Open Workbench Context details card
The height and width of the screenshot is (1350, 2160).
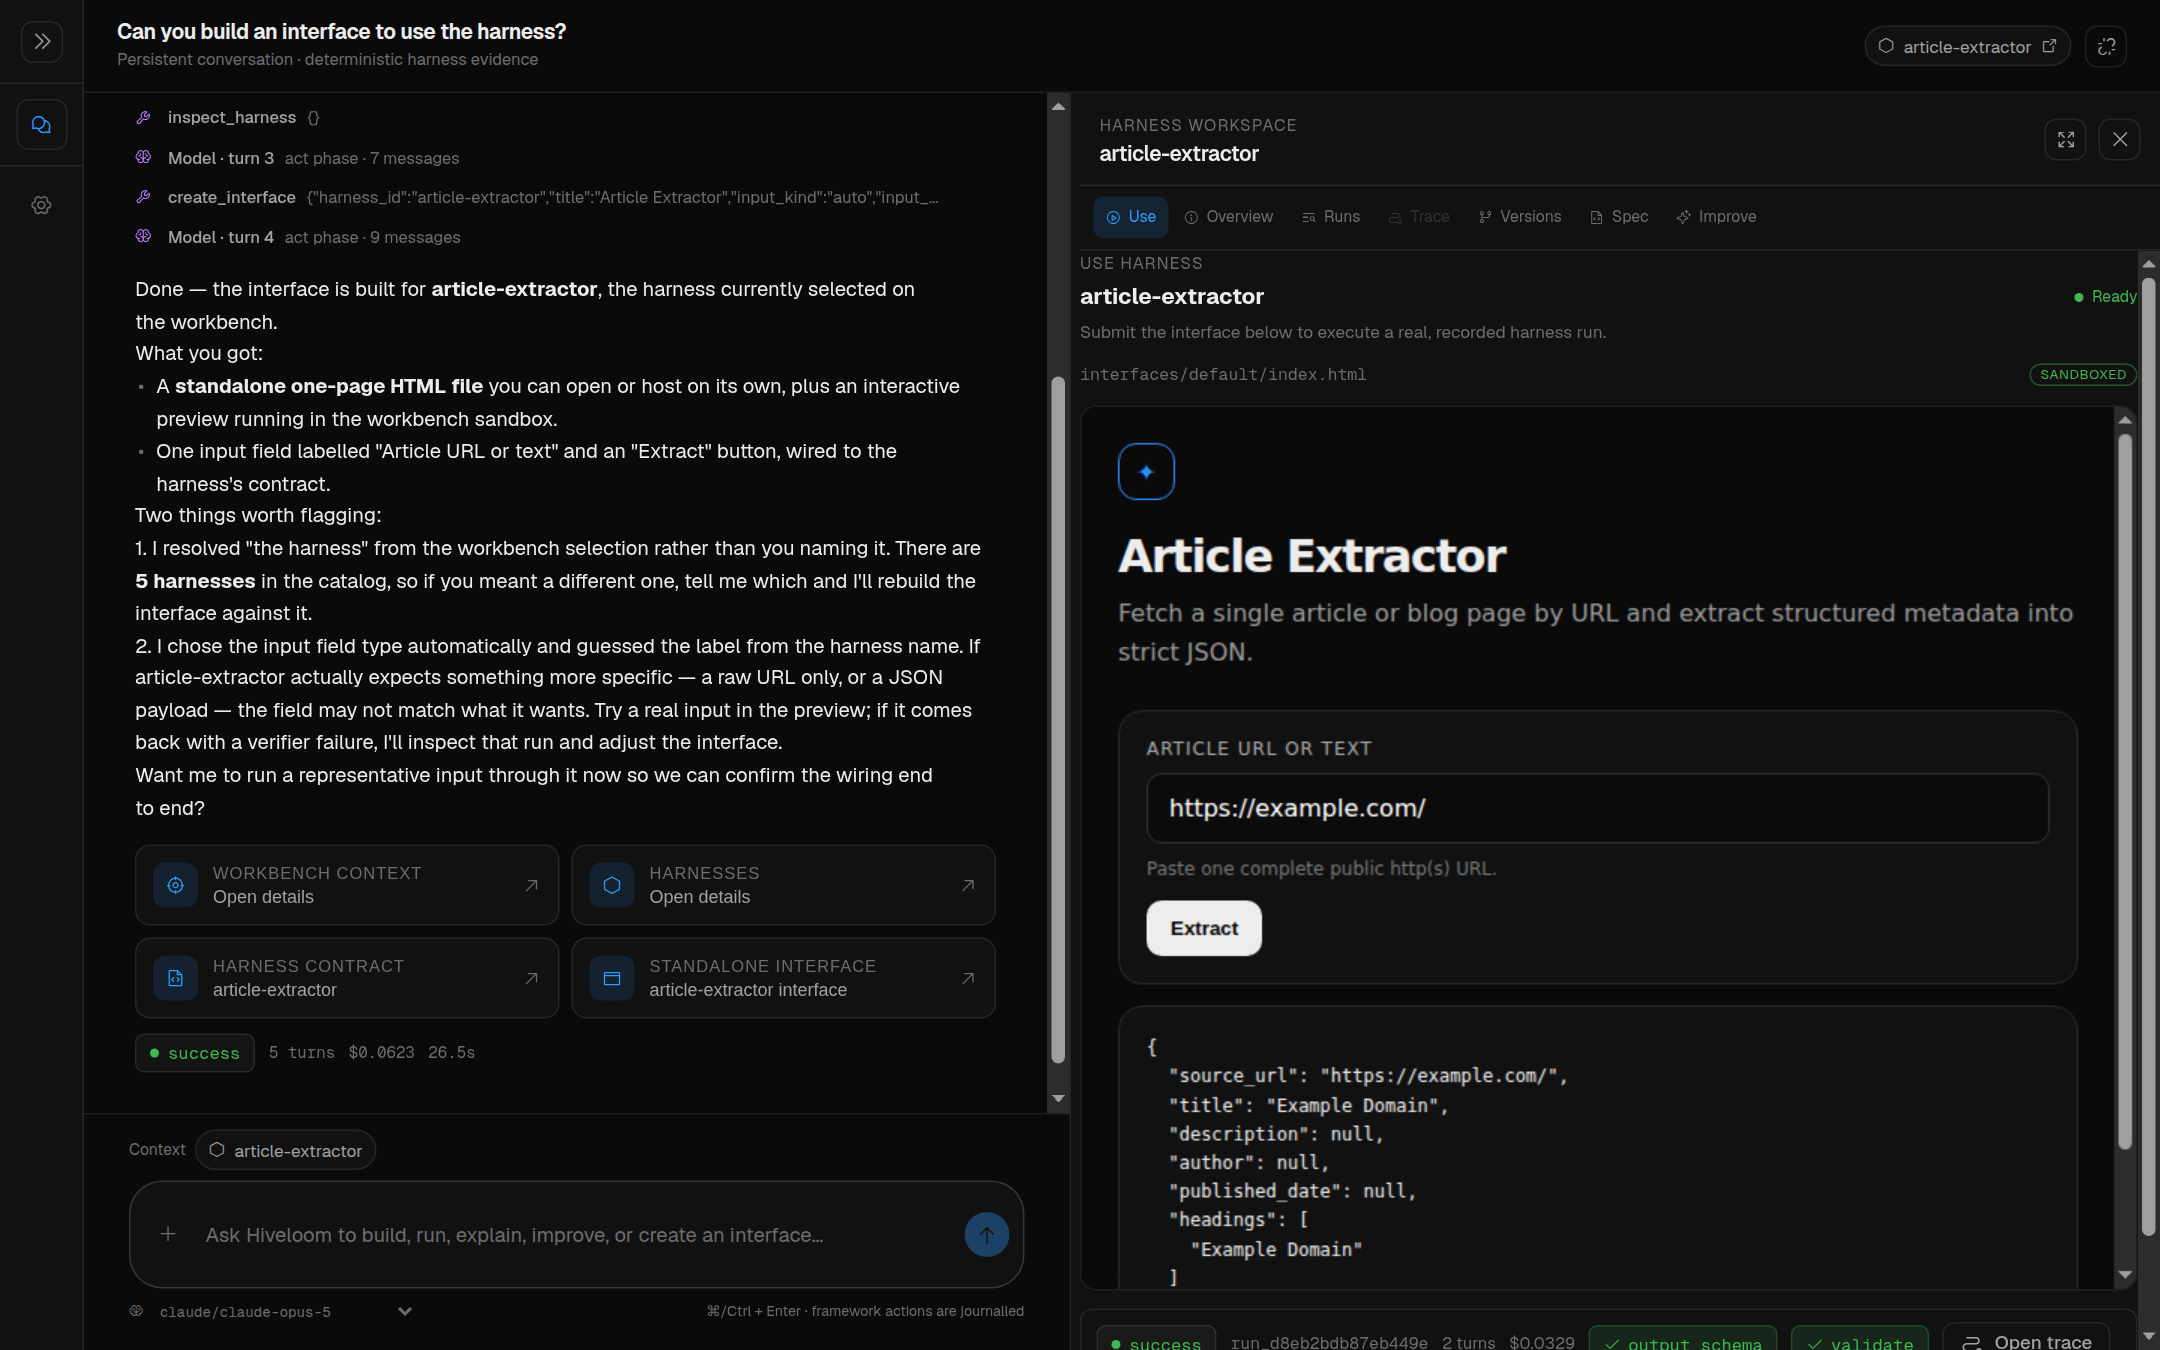pyautogui.click(x=347, y=885)
